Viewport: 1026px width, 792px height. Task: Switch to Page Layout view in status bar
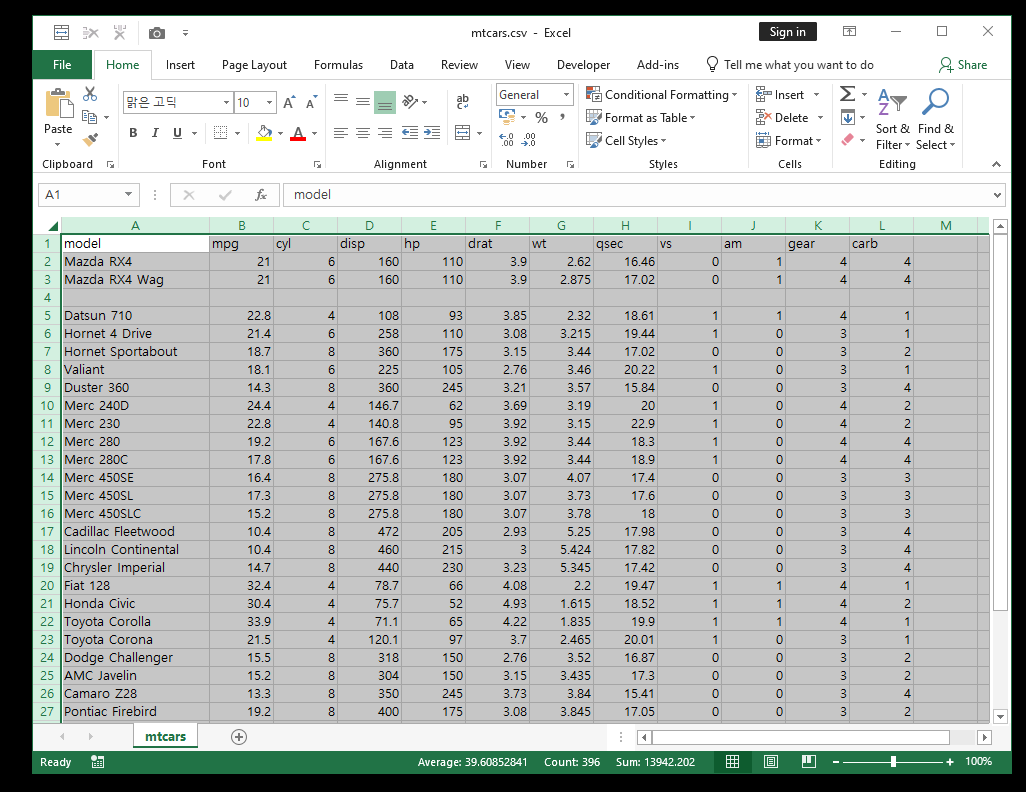tap(771, 761)
